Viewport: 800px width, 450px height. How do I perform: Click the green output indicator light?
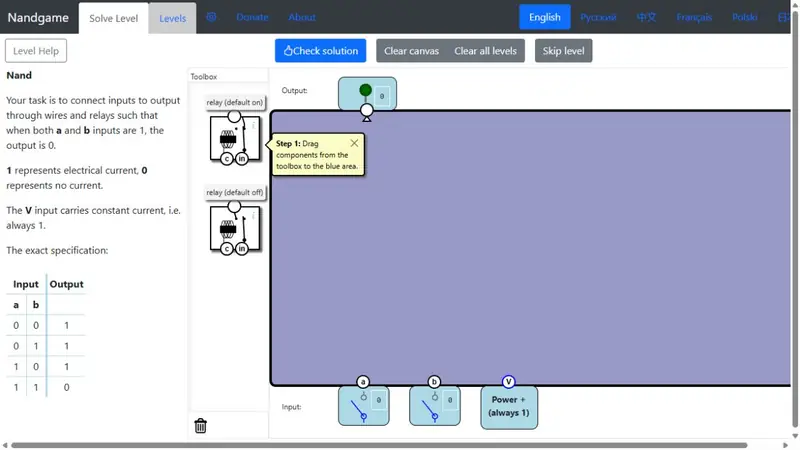point(365,90)
